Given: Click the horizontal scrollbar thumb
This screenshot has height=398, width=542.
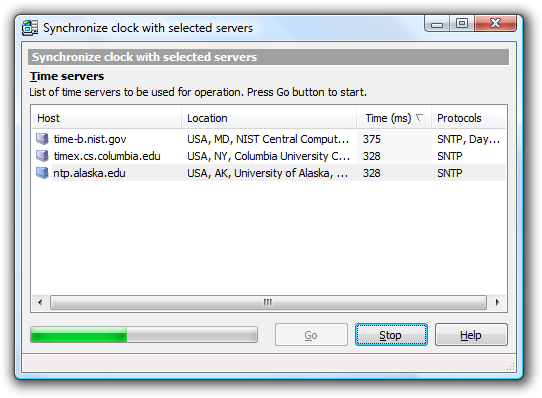Looking at the screenshot, I should coord(268,303).
